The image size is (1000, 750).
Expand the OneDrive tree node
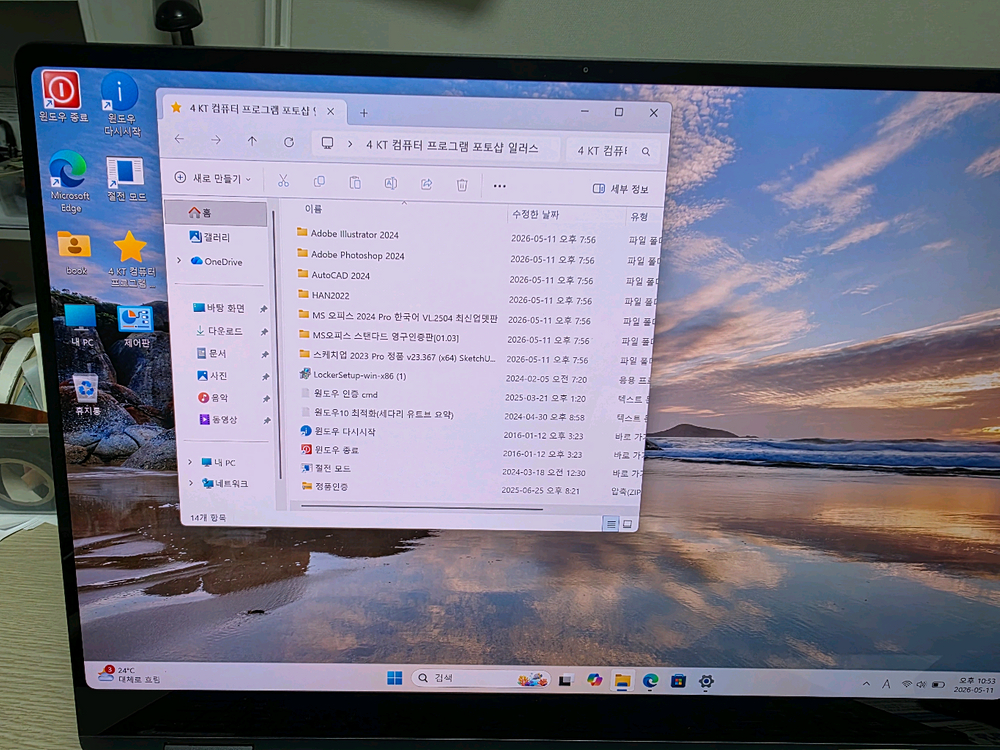[x=179, y=260]
